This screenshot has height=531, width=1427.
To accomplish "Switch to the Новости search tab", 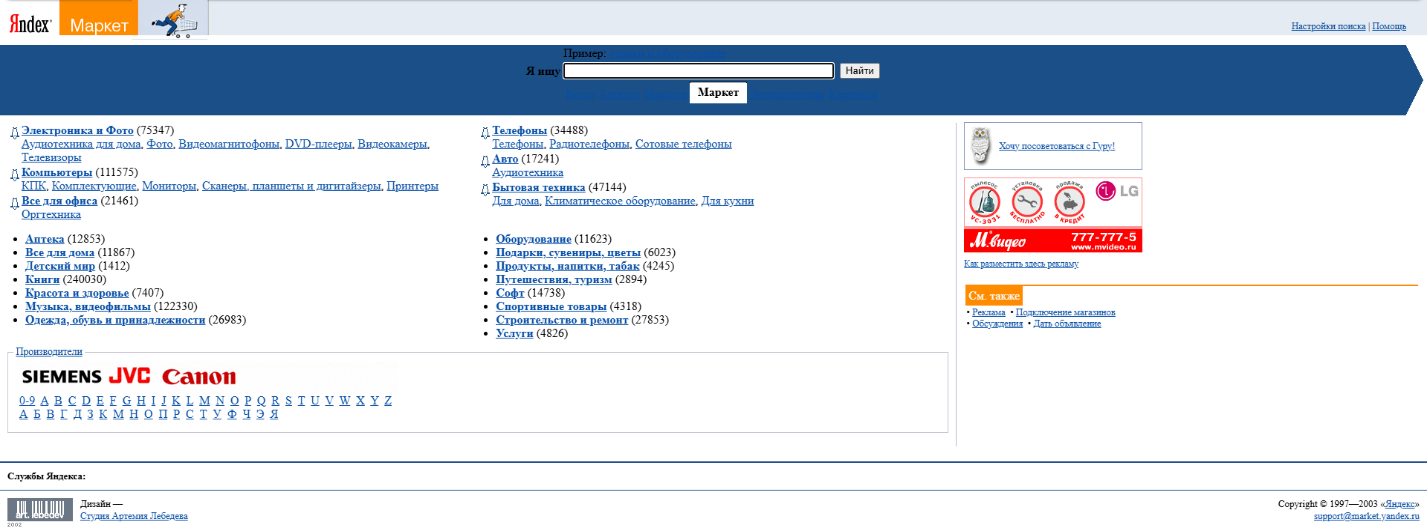I will [x=665, y=94].
